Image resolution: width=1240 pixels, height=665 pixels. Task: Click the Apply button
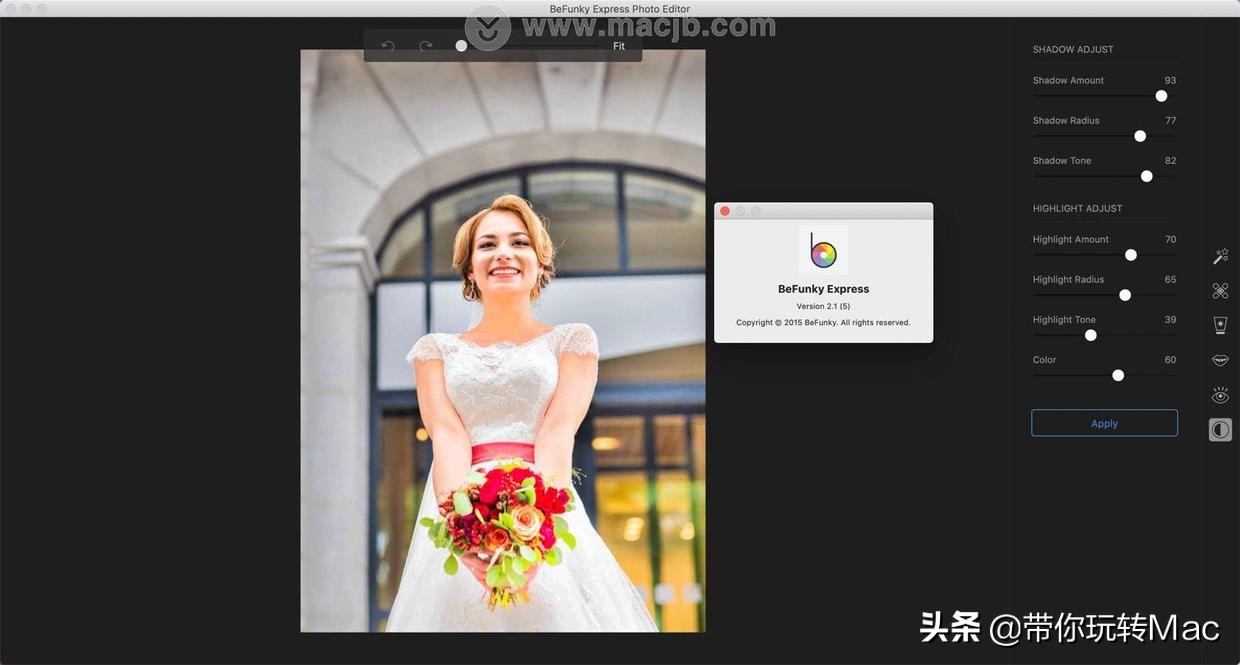pyautogui.click(x=1104, y=423)
